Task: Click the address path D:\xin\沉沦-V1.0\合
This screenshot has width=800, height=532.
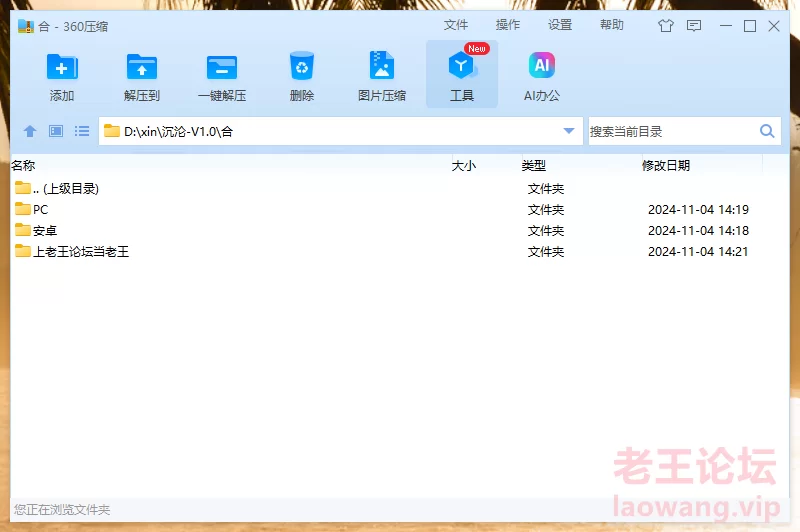Action: point(179,132)
